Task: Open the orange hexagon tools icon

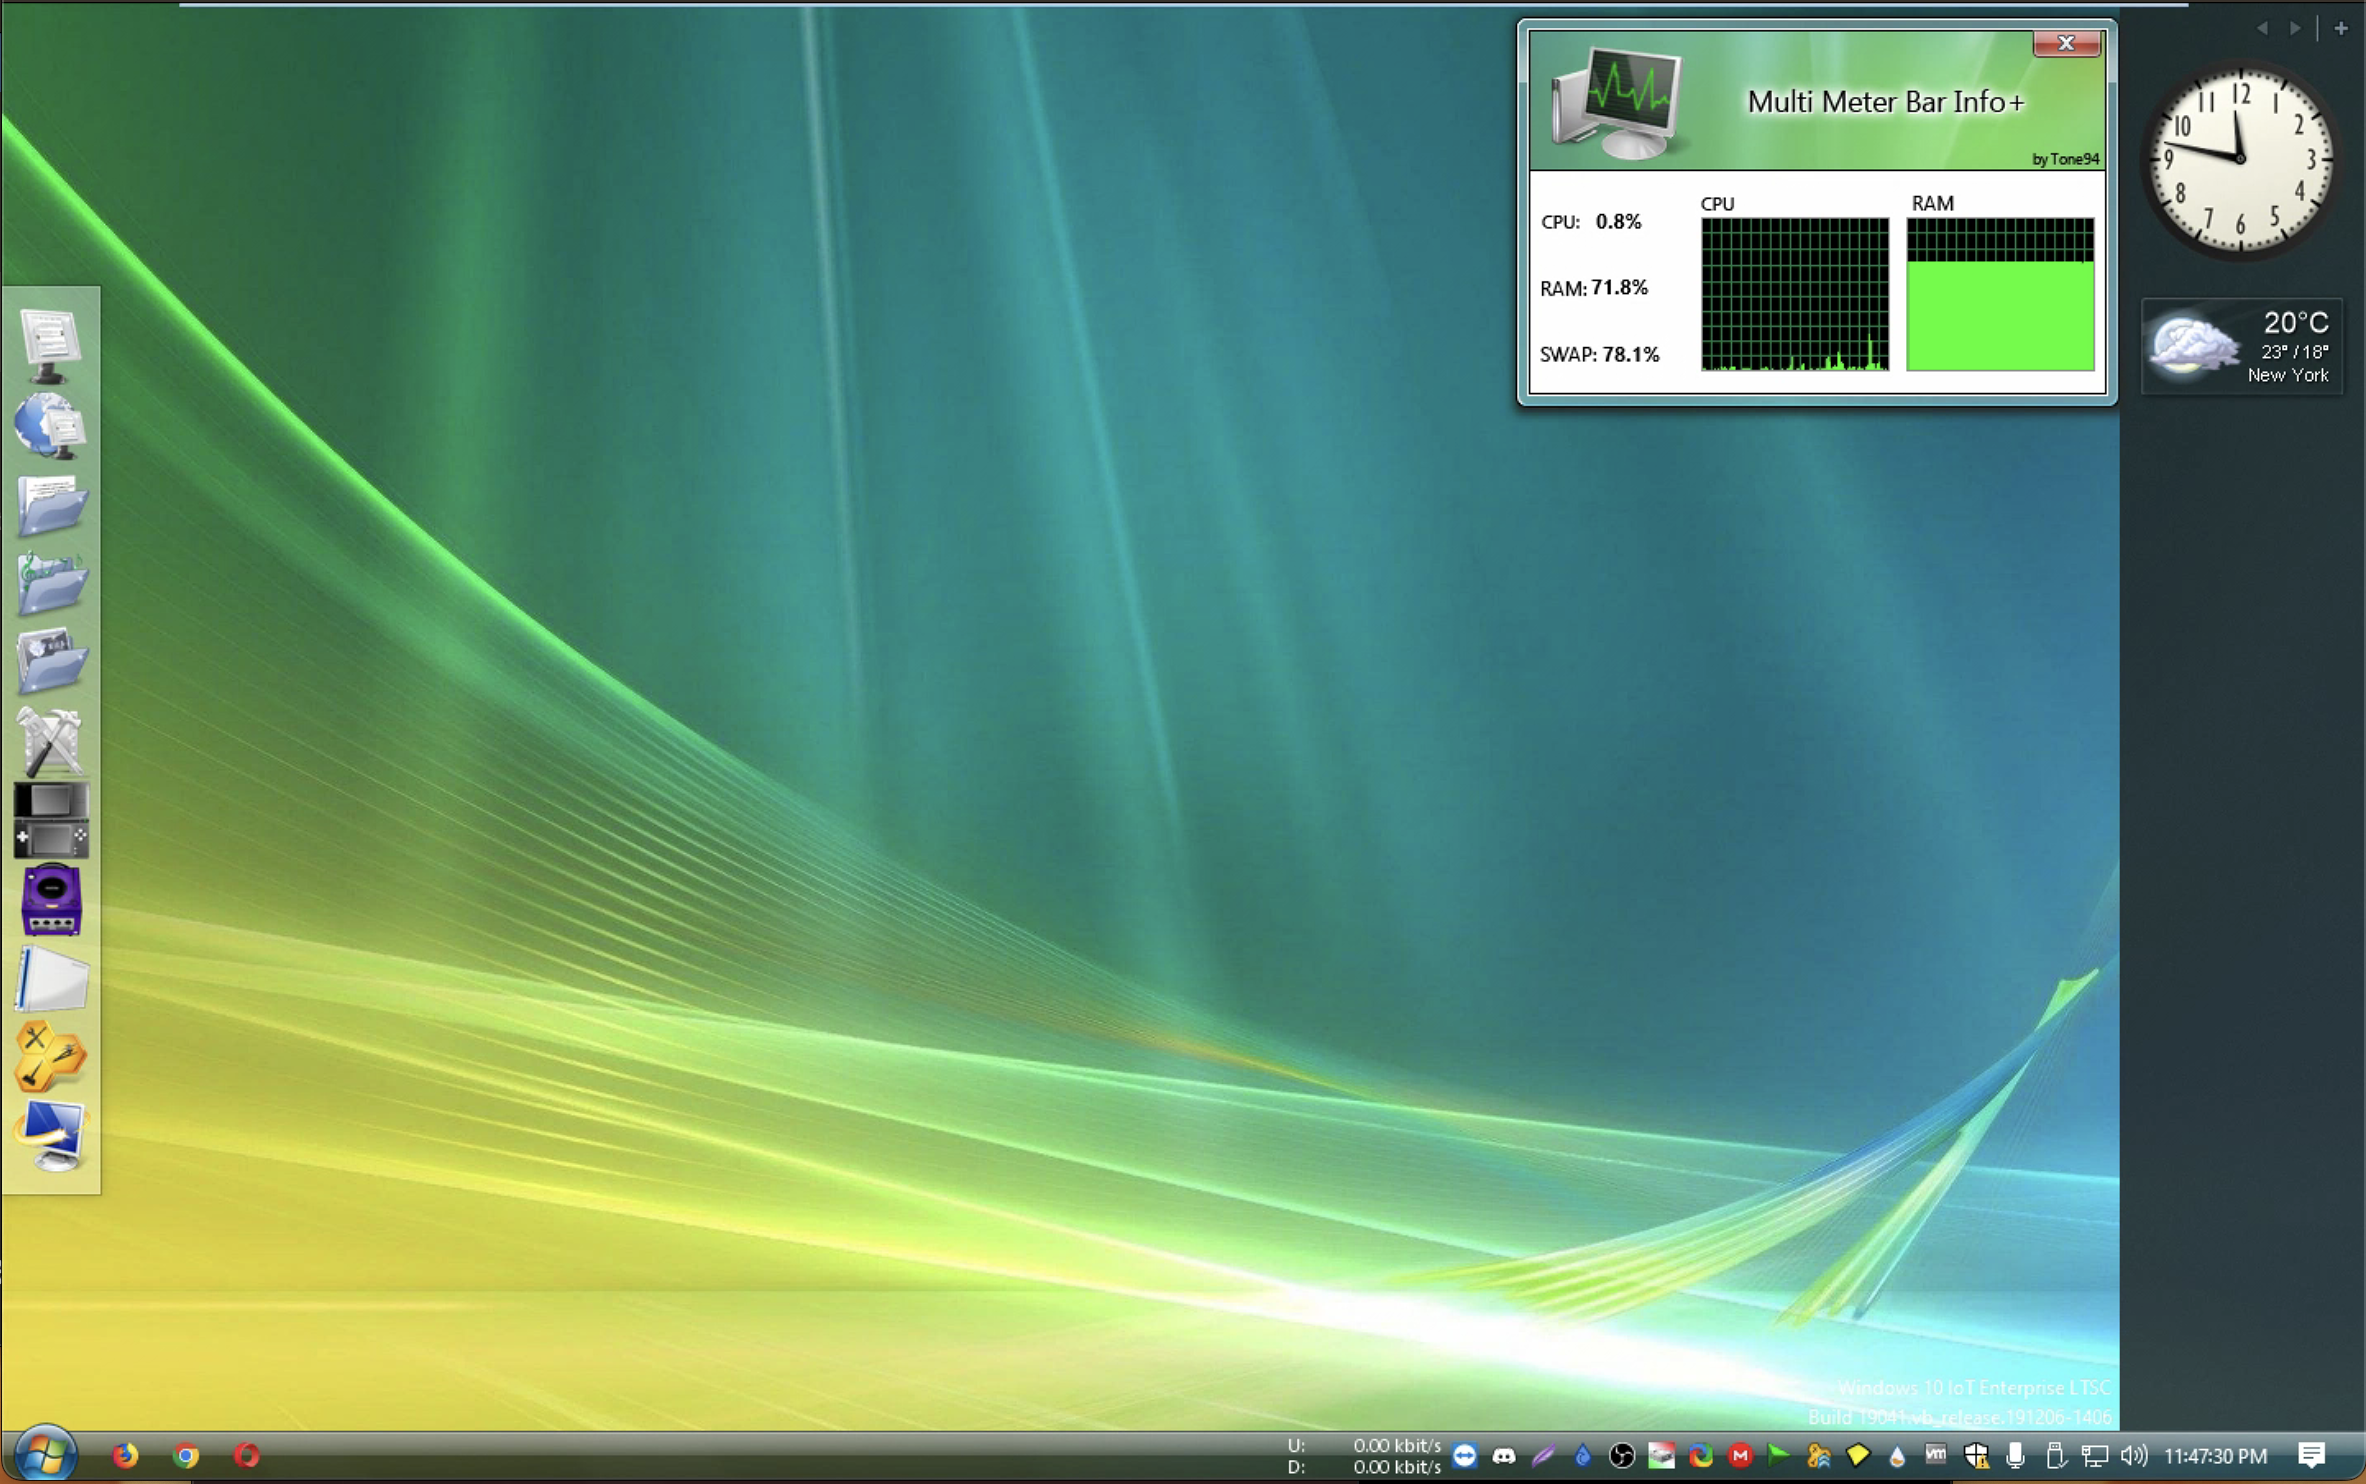Action: click(x=50, y=1057)
